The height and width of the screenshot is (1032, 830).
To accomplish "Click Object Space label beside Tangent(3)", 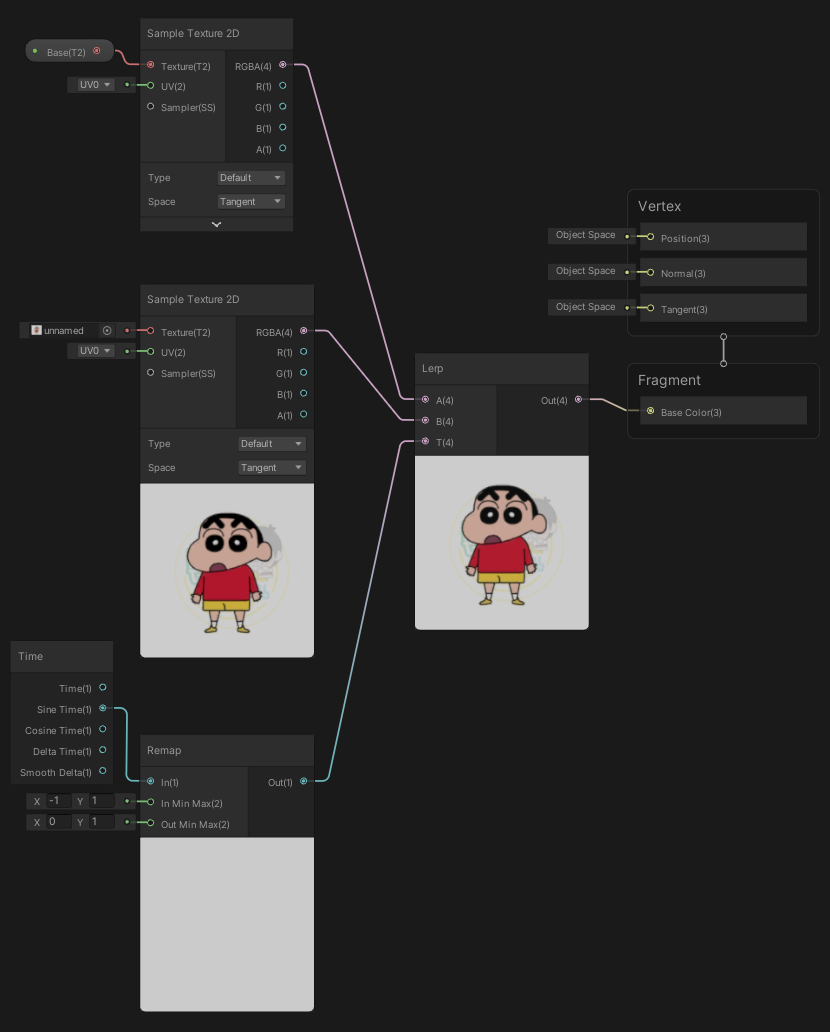I will click(585, 307).
